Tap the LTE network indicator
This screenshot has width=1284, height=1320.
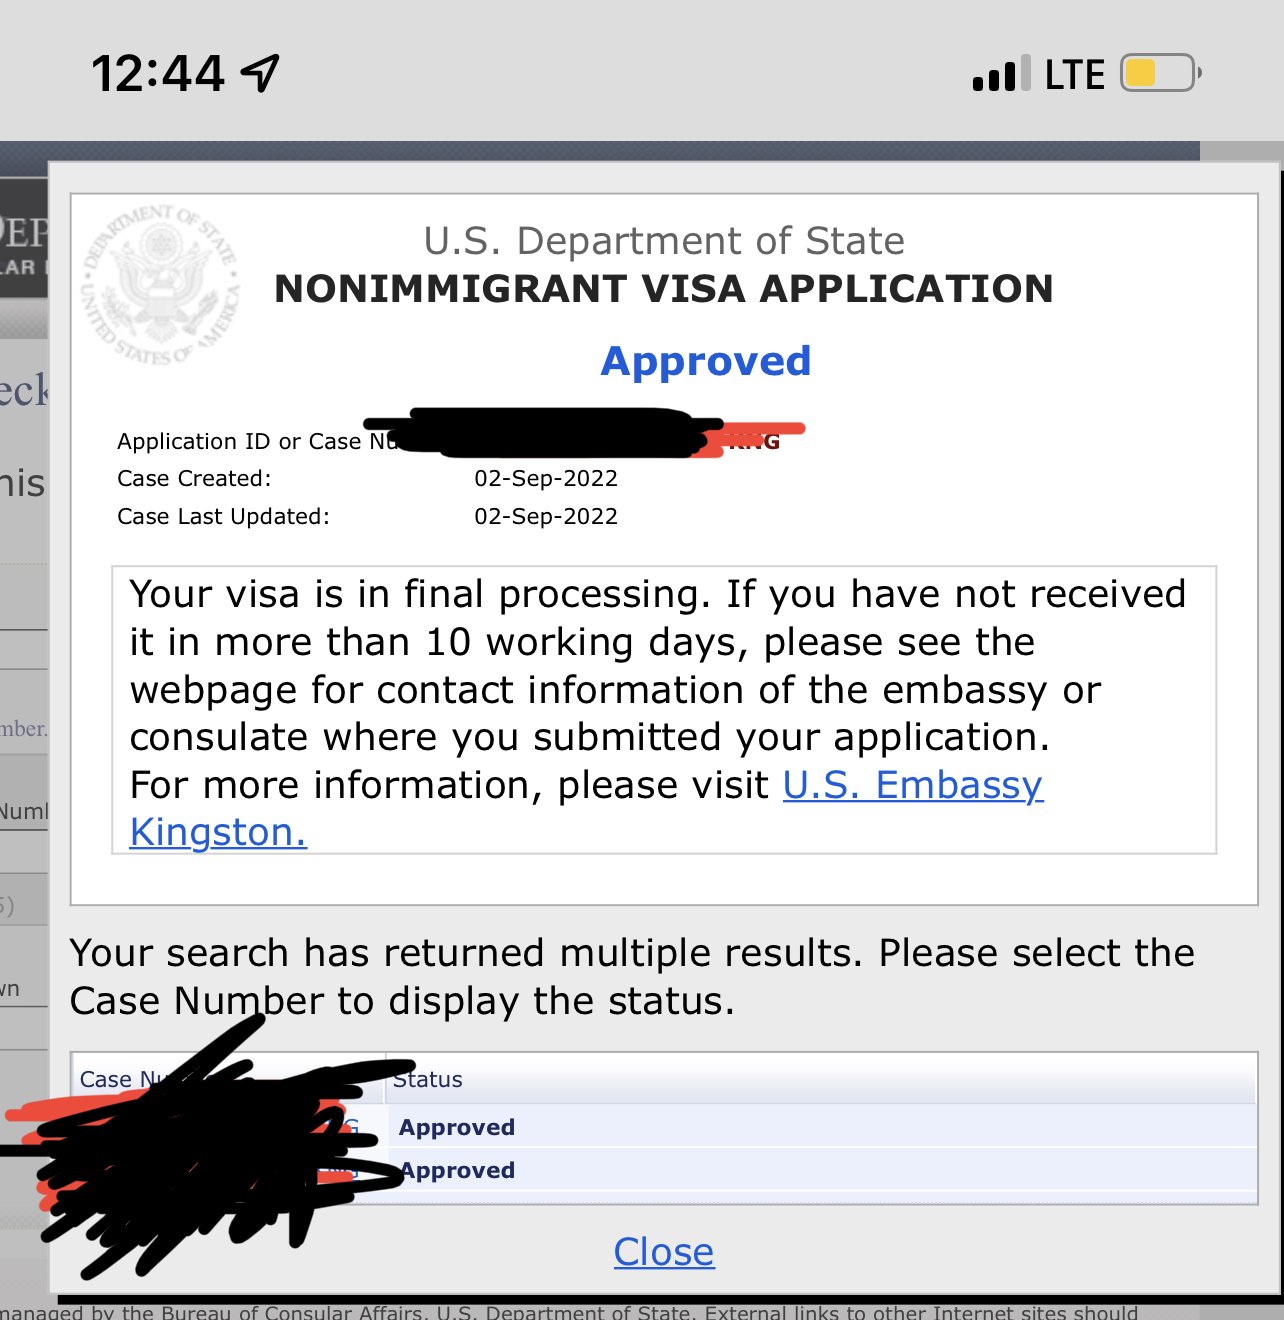click(x=1075, y=75)
